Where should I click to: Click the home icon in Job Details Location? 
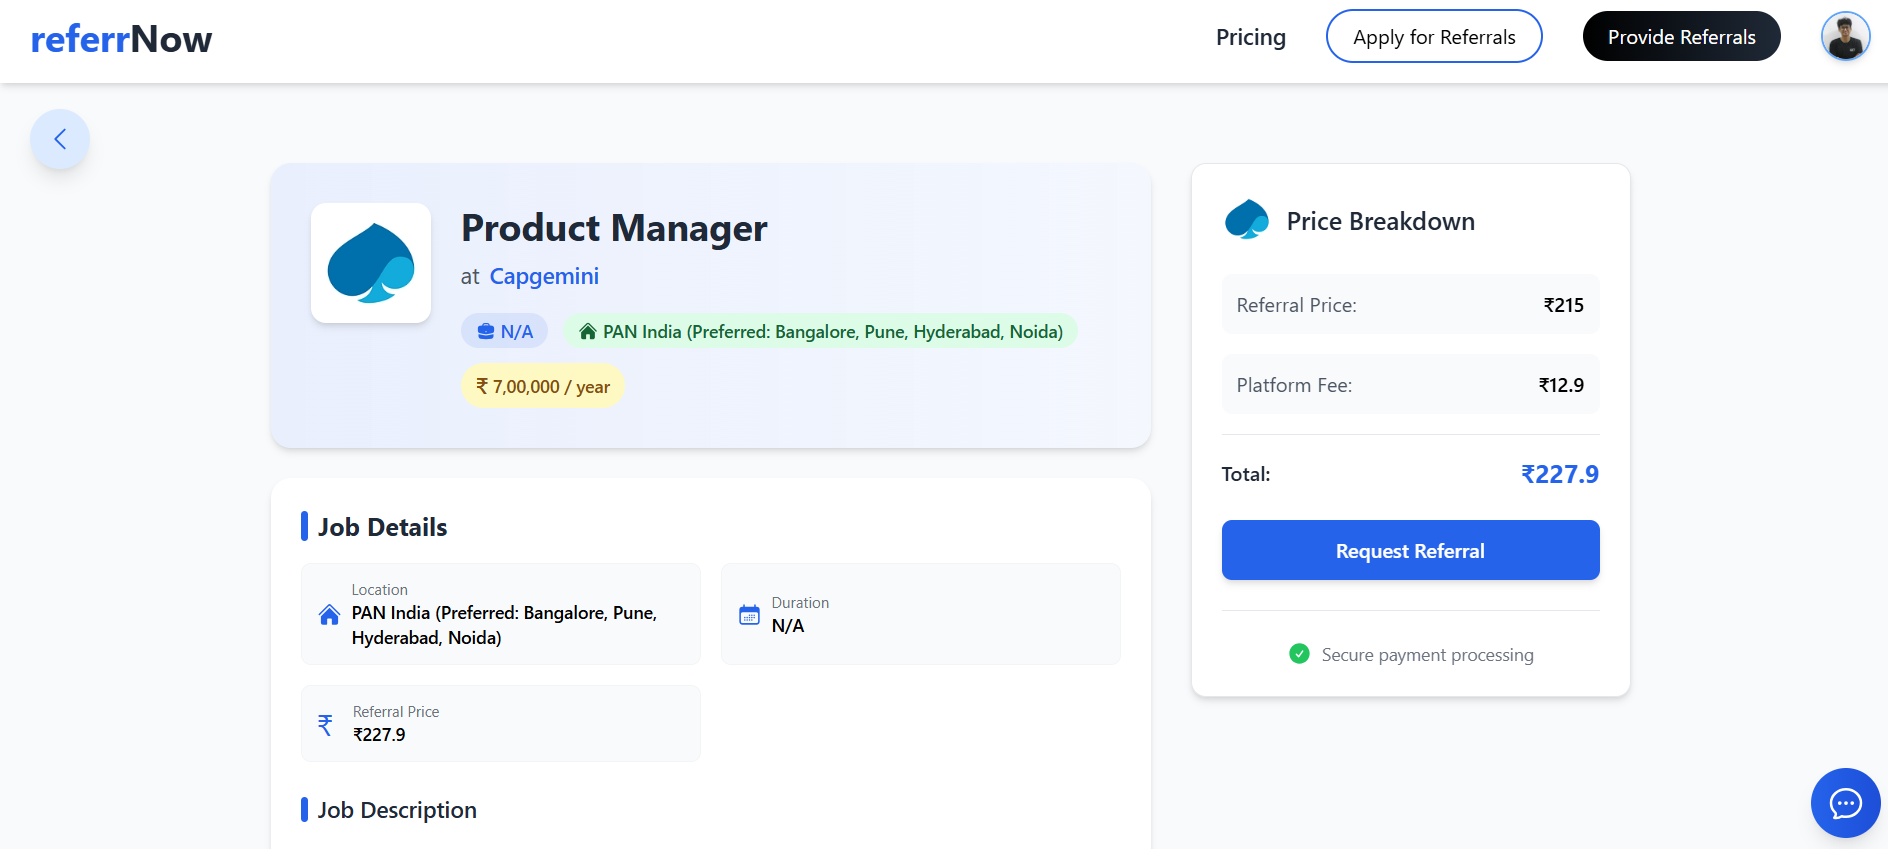pyautogui.click(x=329, y=615)
